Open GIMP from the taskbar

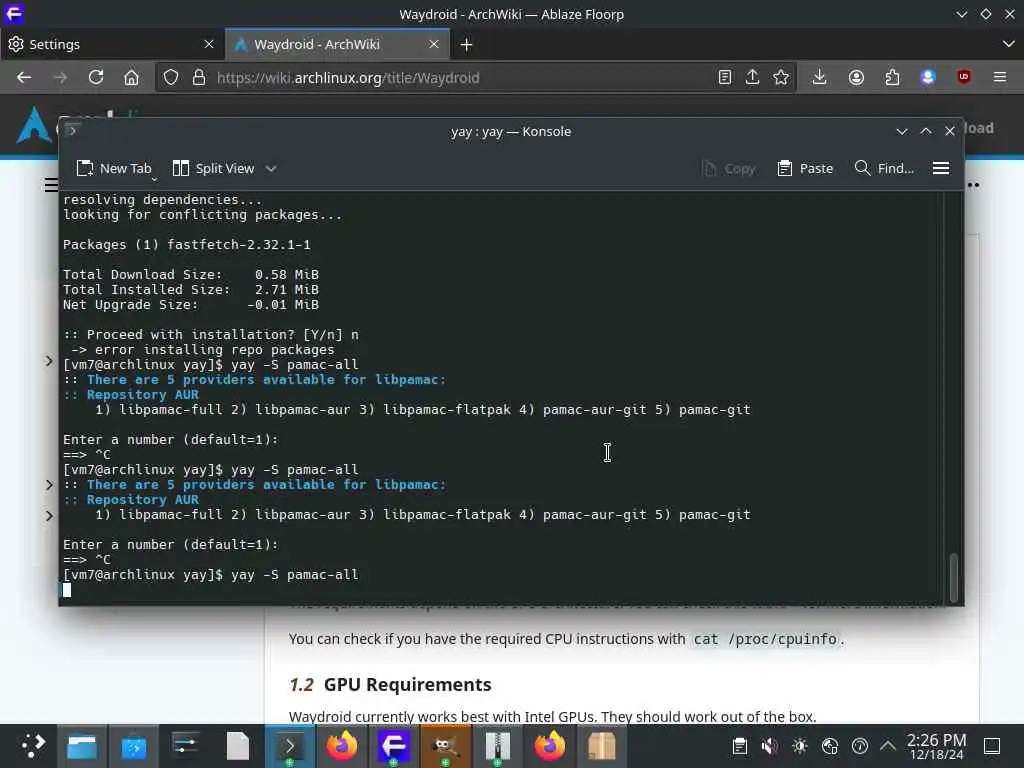pyautogui.click(x=445, y=746)
